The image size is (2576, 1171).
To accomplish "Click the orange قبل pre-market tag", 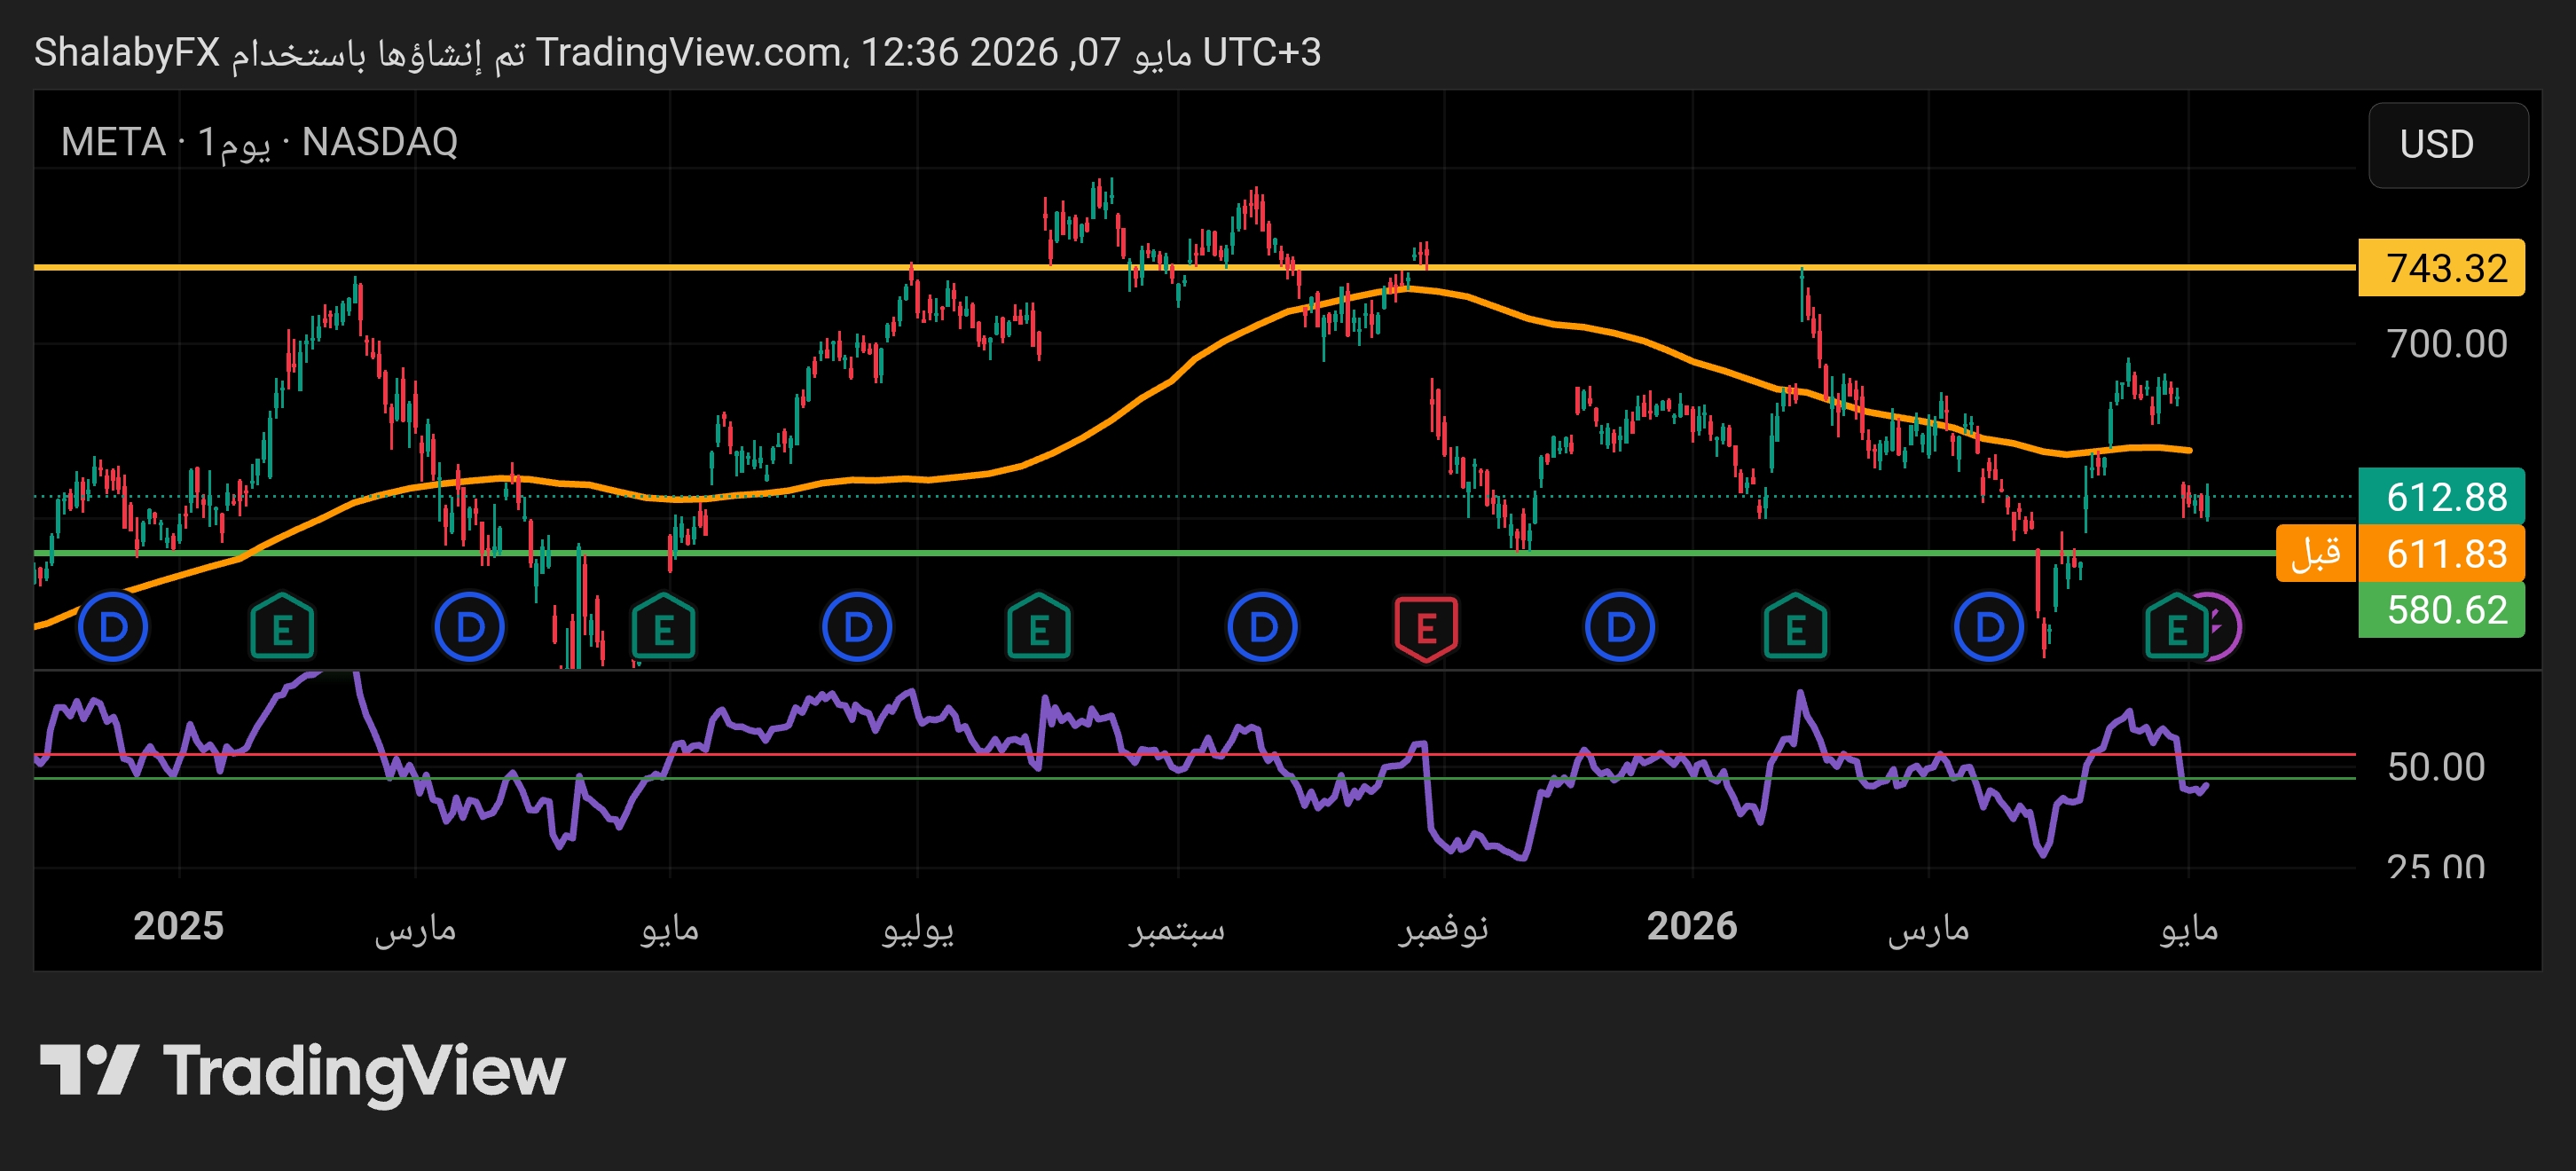I will coord(2316,553).
